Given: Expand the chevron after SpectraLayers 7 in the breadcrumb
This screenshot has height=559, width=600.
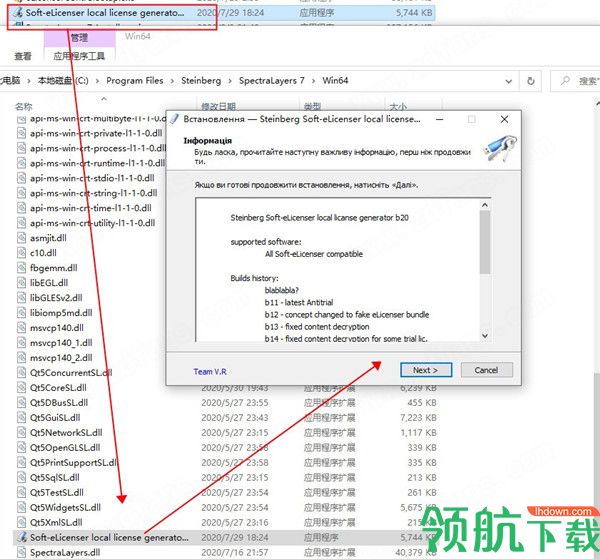Looking at the screenshot, I should (x=313, y=81).
